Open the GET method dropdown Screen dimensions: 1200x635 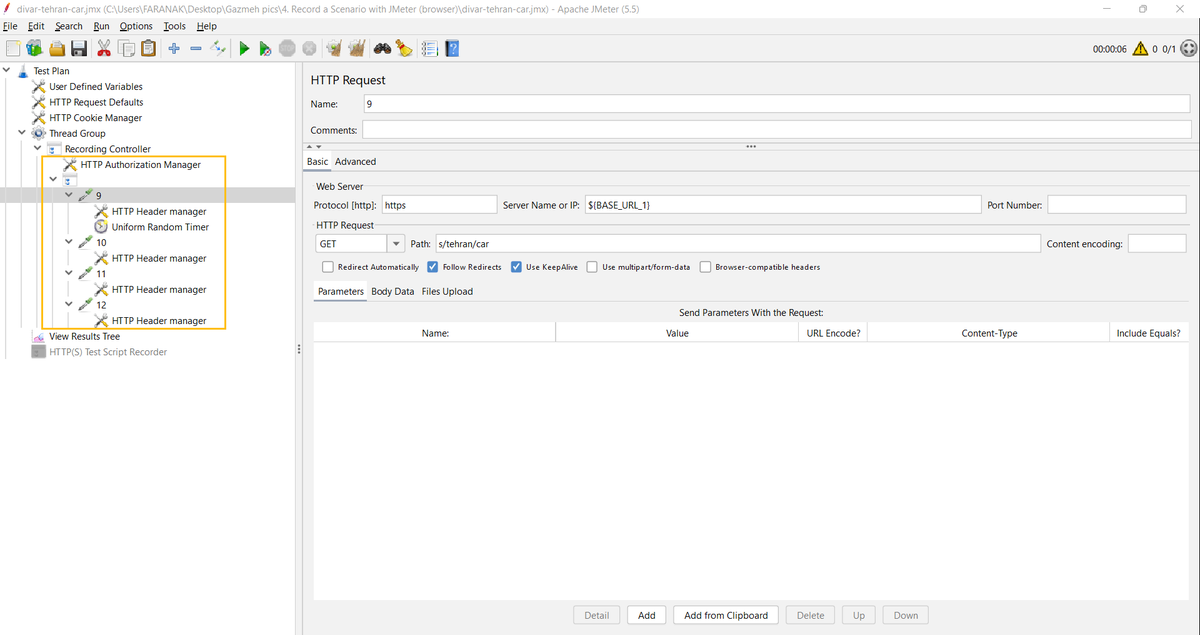pyautogui.click(x=396, y=244)
